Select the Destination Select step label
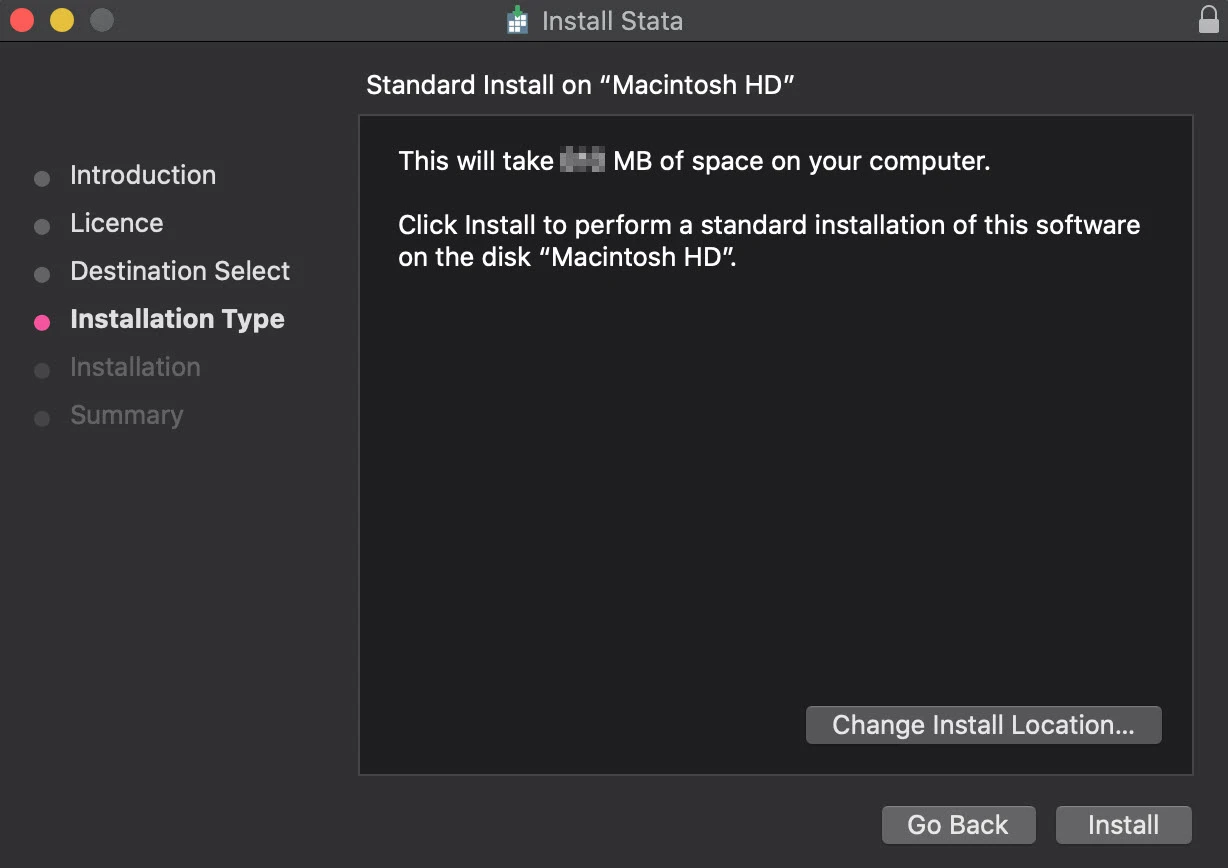Image resolution: width=1228 pixels, height=868 pixels. (x=180, y=271)
